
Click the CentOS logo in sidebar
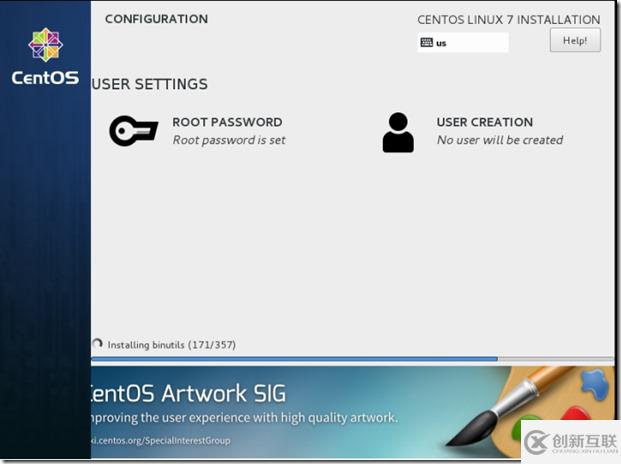45,57
